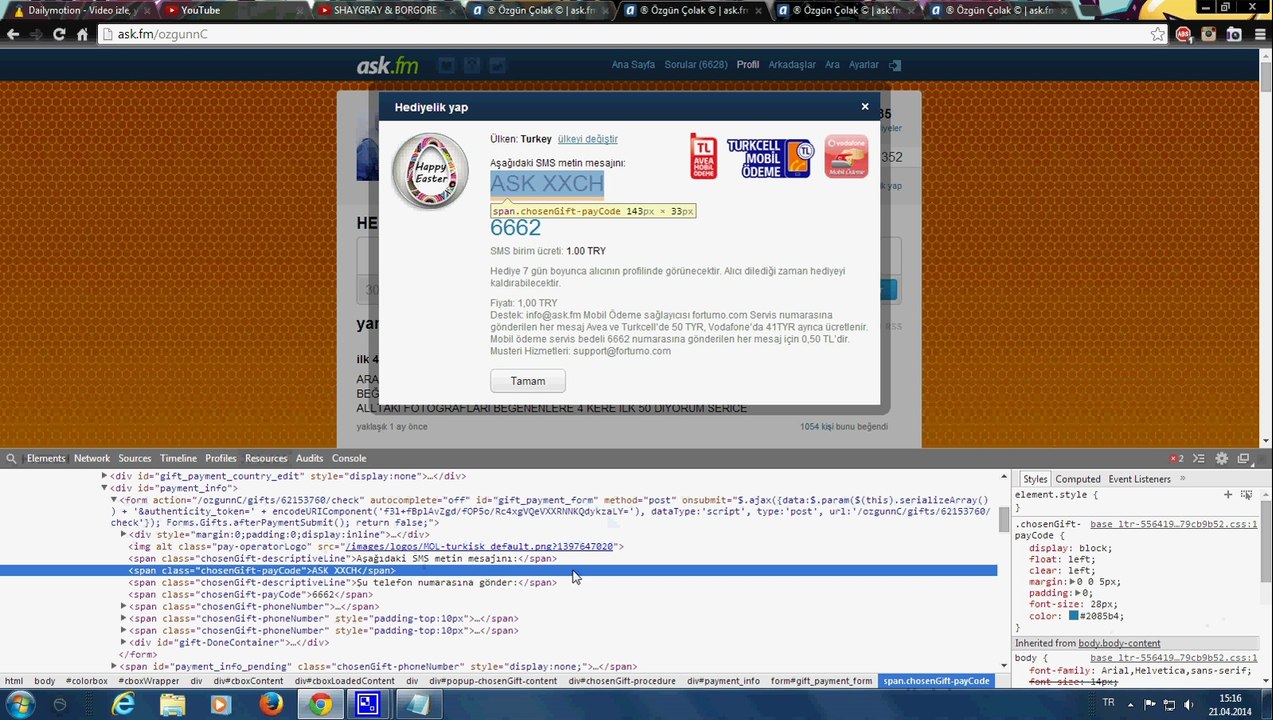Open the media player taskbar icon
The height and width of the screenshot is (720, 1273).
(x=221, y=704)
